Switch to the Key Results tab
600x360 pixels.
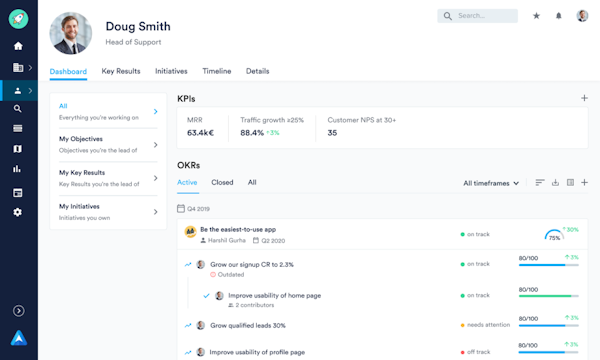point(121,71)
